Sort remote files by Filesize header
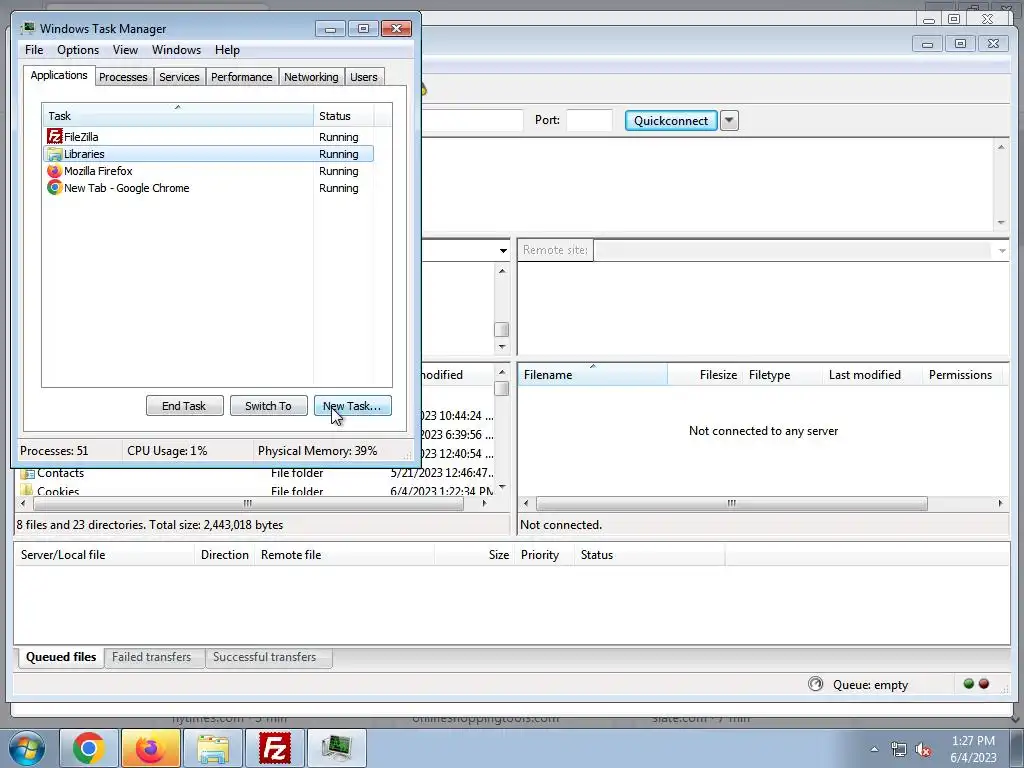Viewport: 1024px width, 768px height. 705,375
